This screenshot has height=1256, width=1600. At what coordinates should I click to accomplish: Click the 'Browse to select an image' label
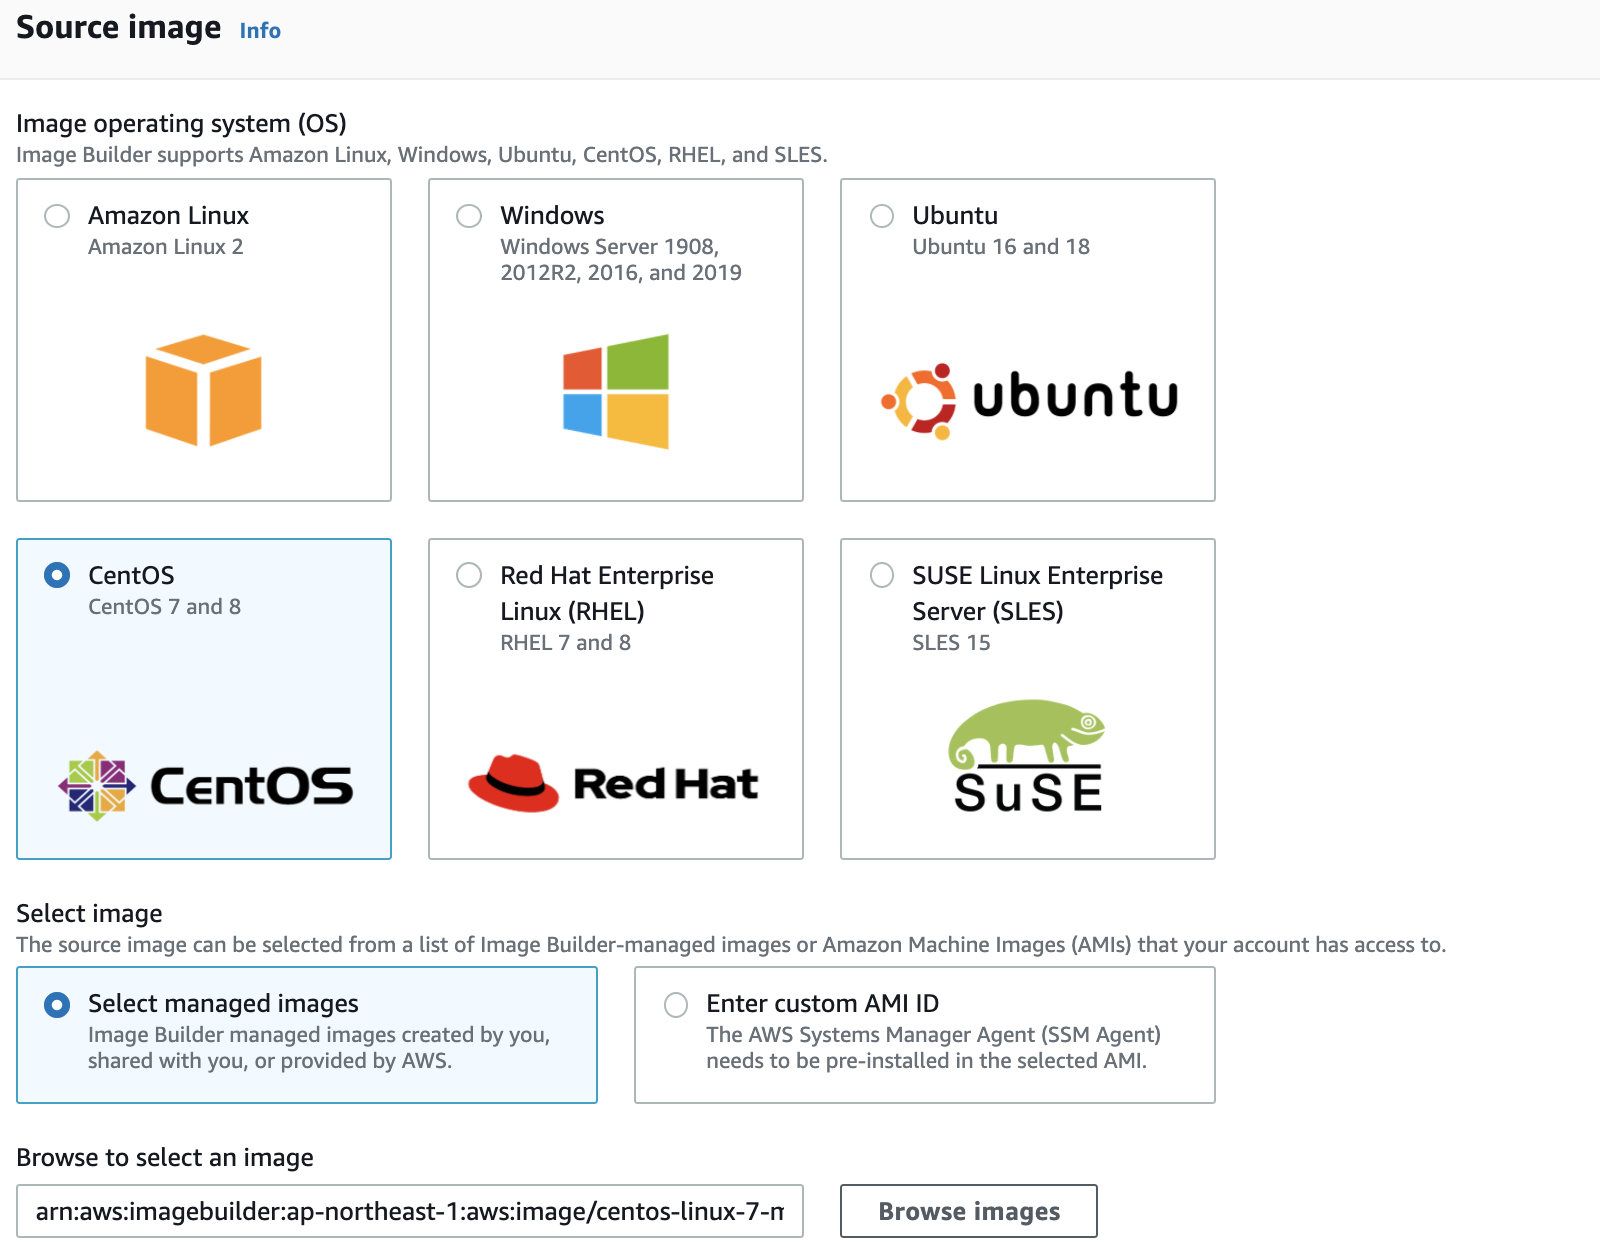tap(165, 1158)
